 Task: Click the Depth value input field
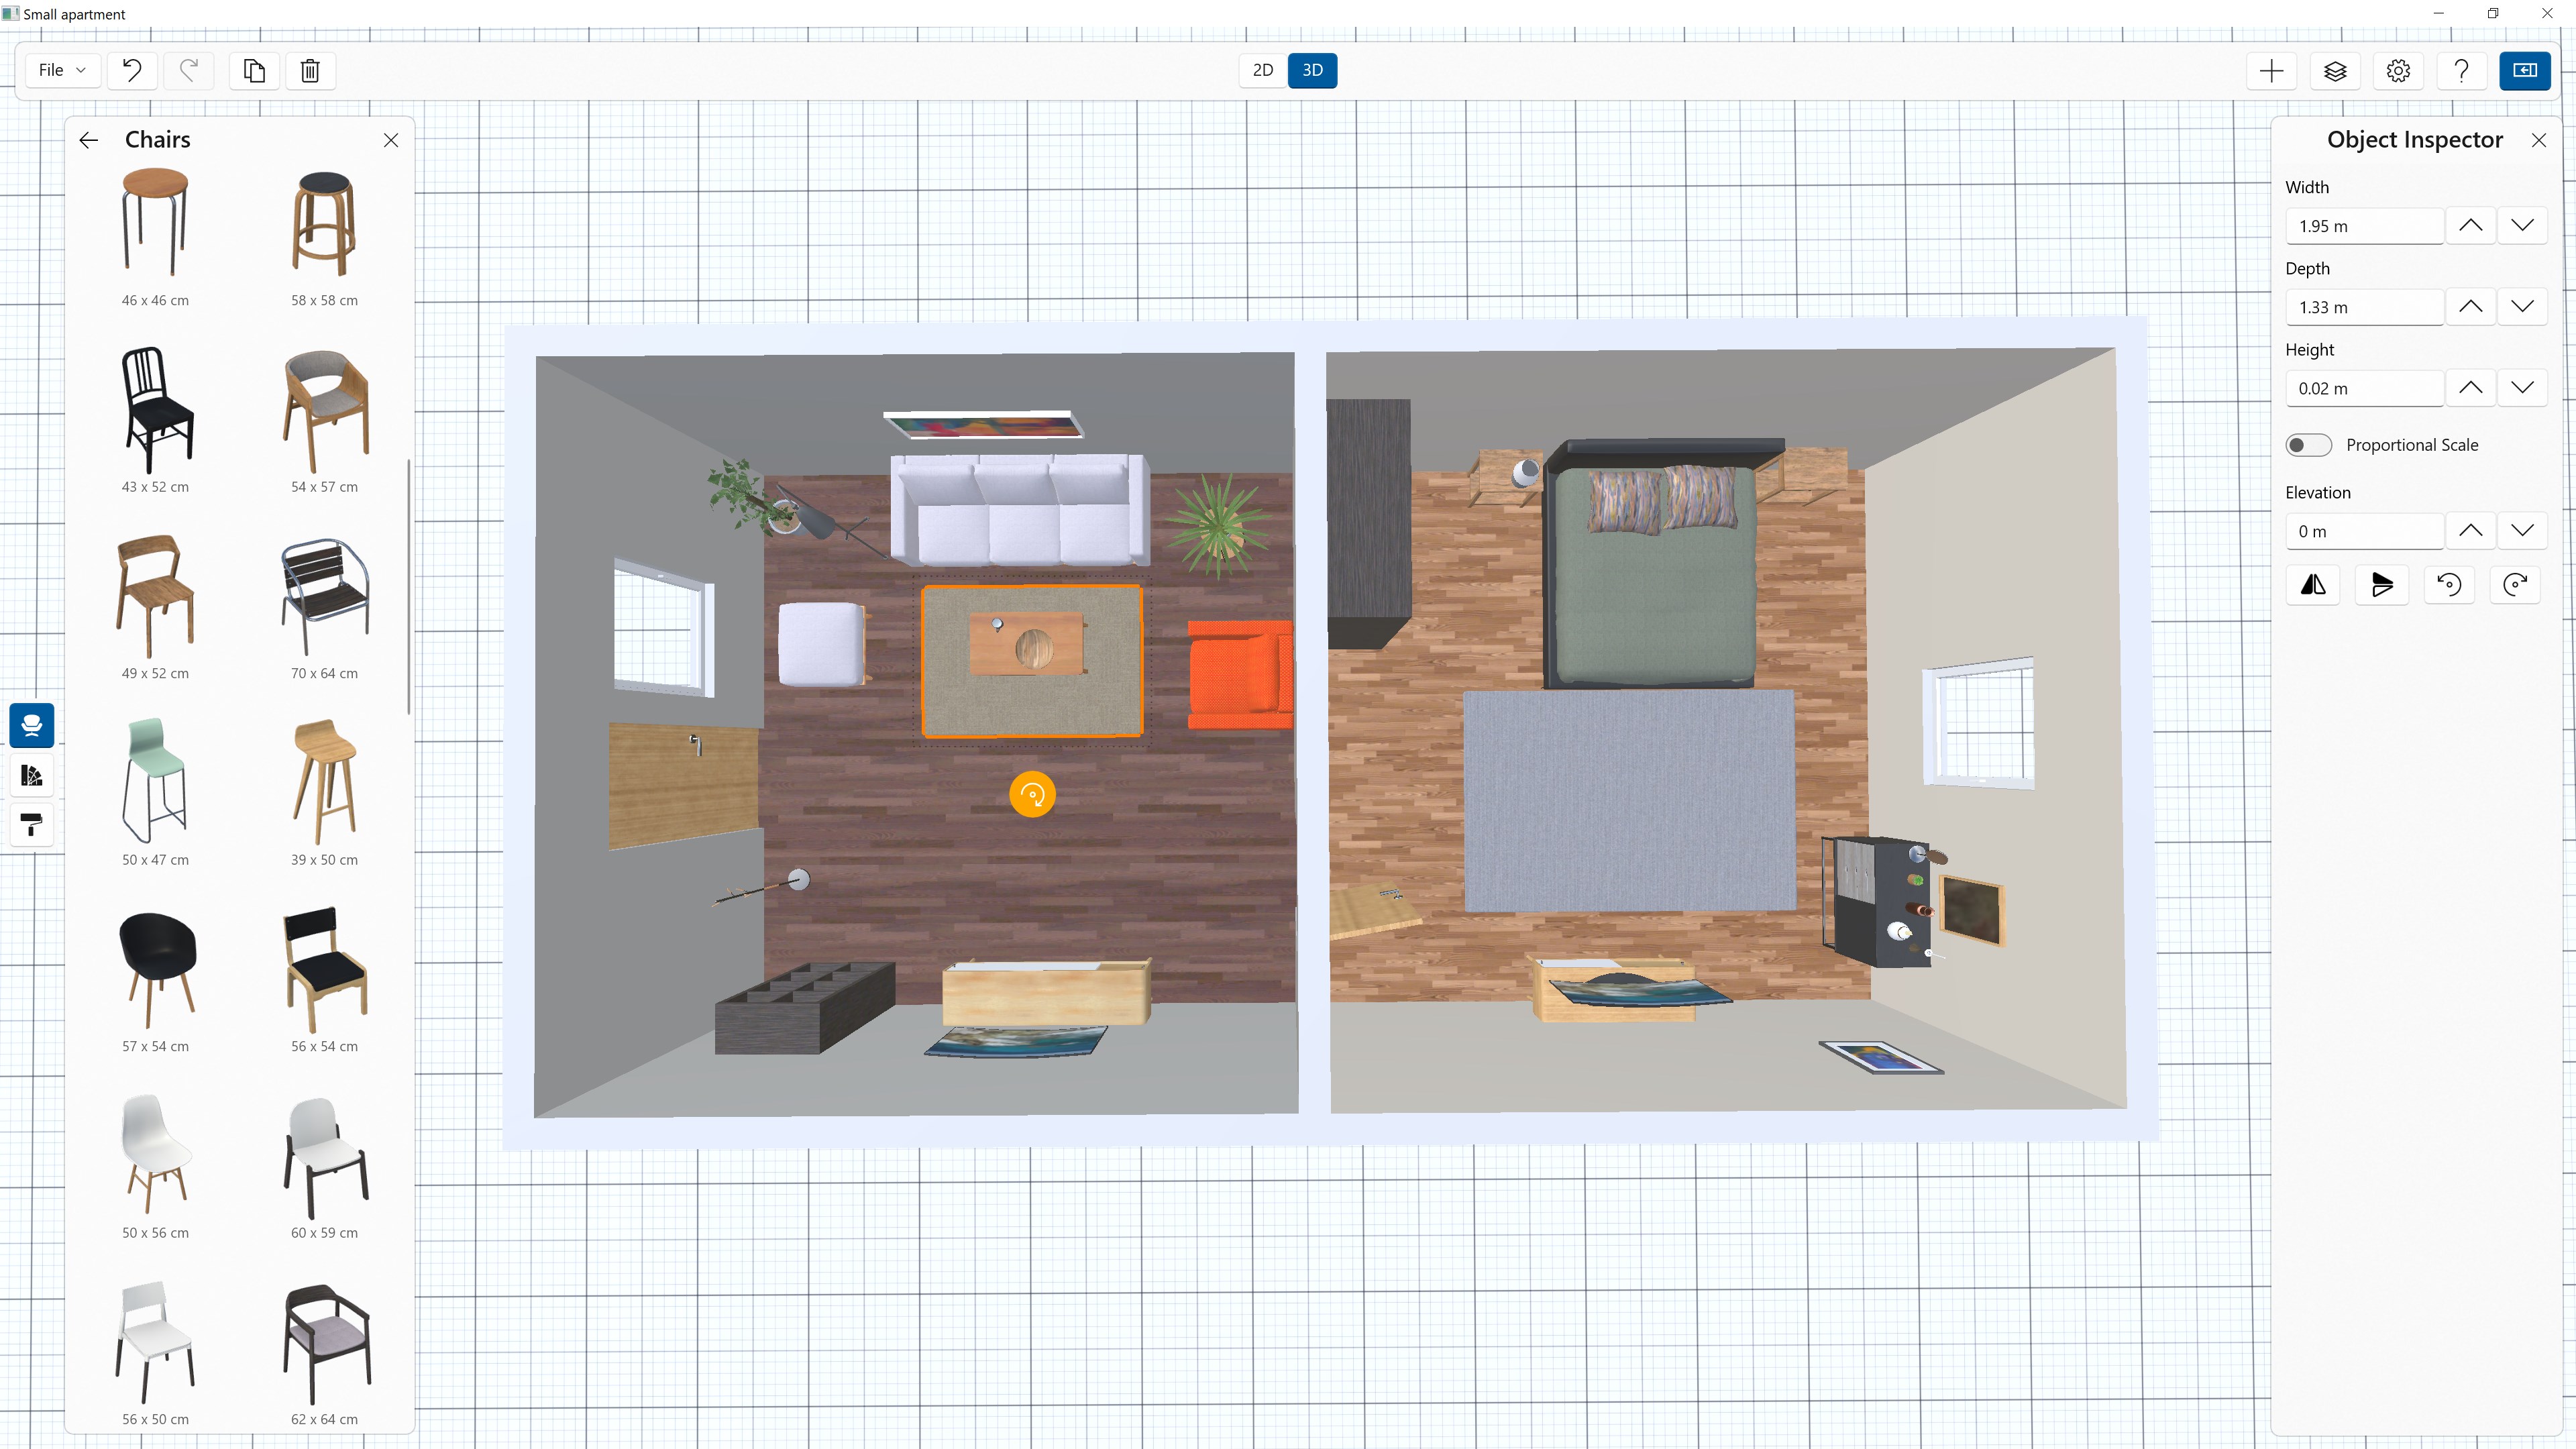[x=2364, y=307]
